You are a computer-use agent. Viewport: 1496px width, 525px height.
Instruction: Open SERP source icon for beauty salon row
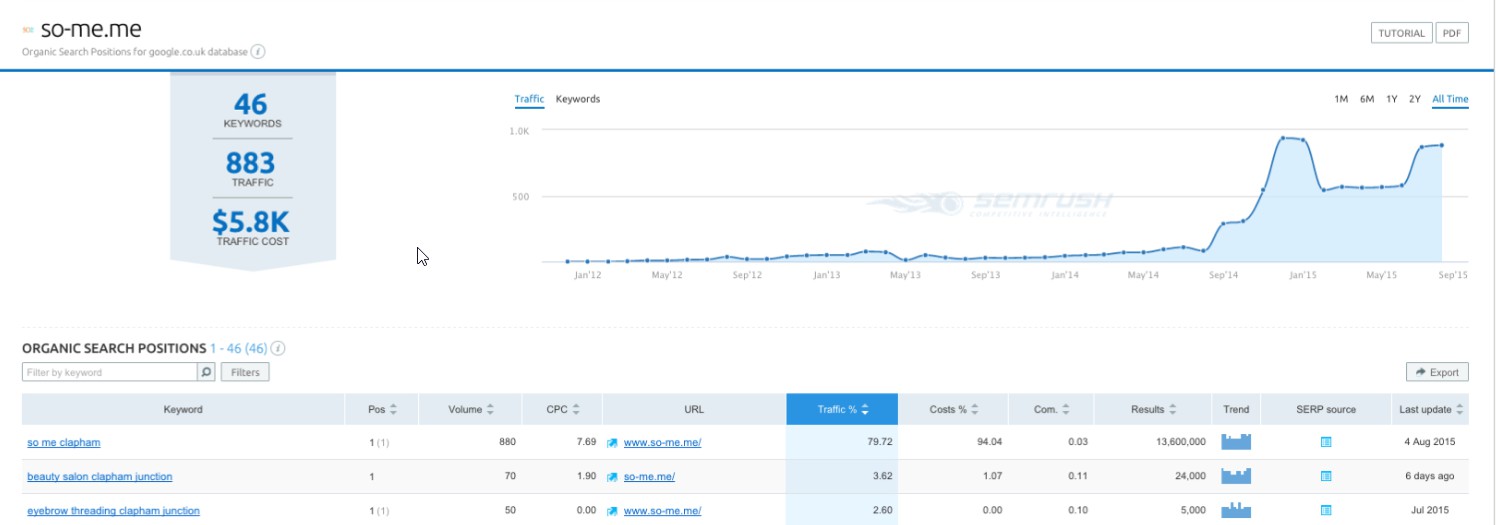[1326, 476]
